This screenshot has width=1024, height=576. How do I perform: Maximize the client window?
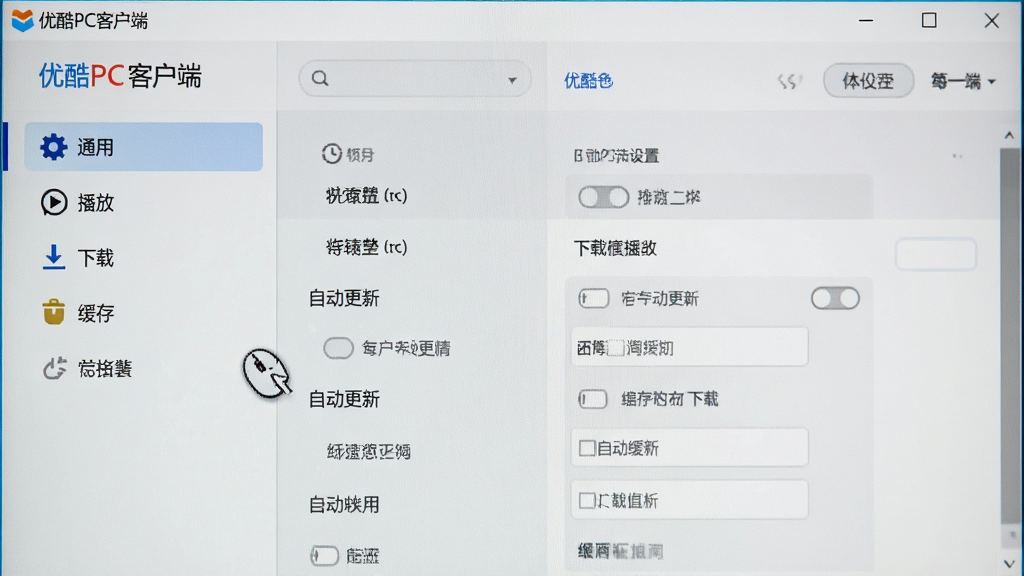tap(929, 21)
